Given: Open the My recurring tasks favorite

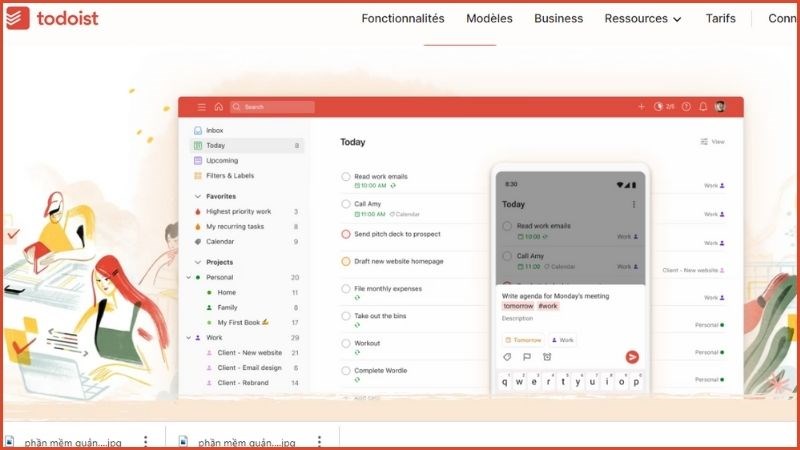Looking at the screenshot, I should click(247, 227).
